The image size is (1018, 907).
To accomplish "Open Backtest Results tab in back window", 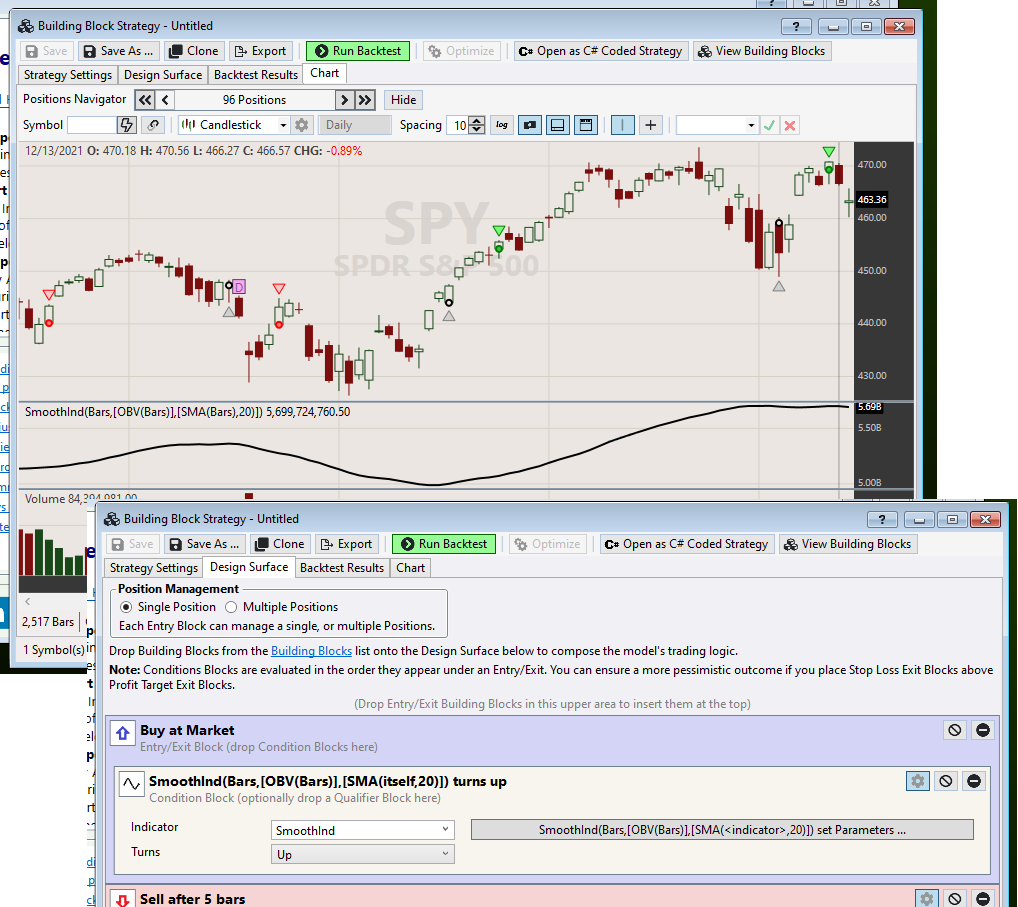I will [256, 75].
